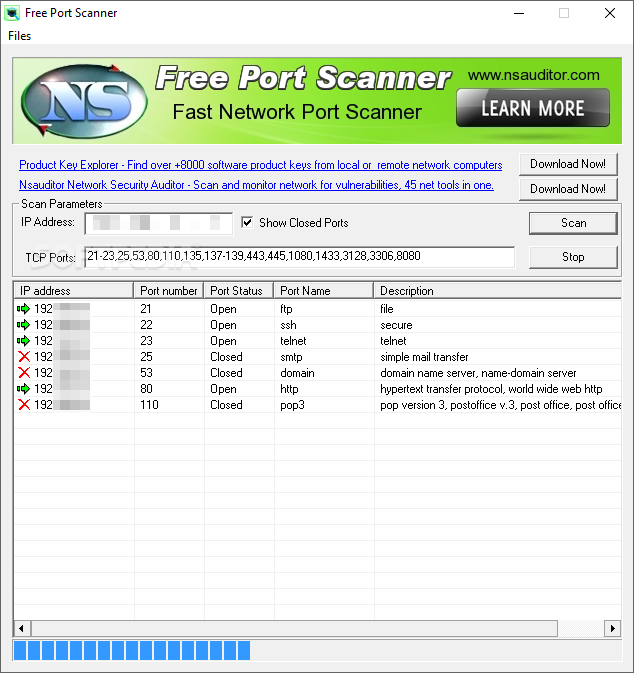
Task: Click Closed status for port 25
Action: point(226,357)
